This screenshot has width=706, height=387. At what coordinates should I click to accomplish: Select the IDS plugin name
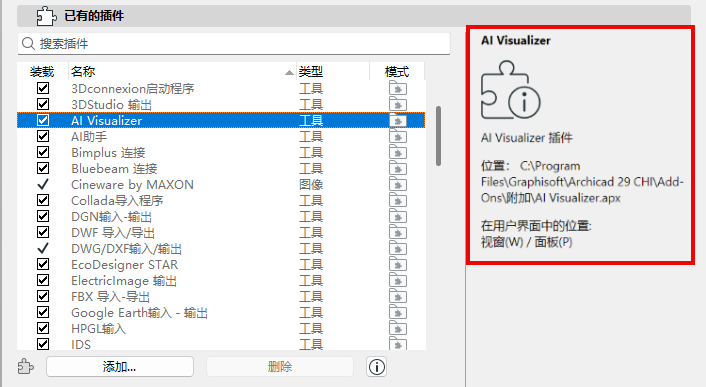[81, 344]
